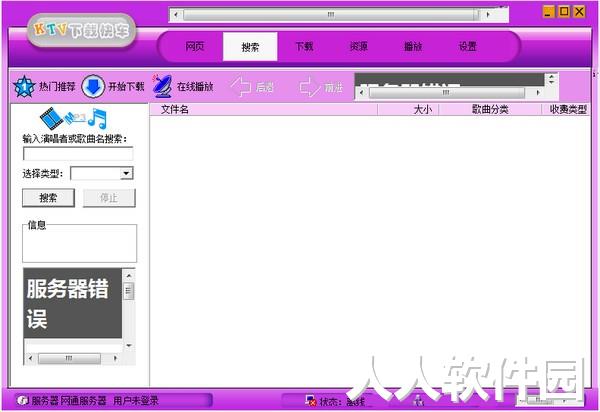600x412 pixels.
Task: Go forward with the 前进 arrow
Action: 310,87
